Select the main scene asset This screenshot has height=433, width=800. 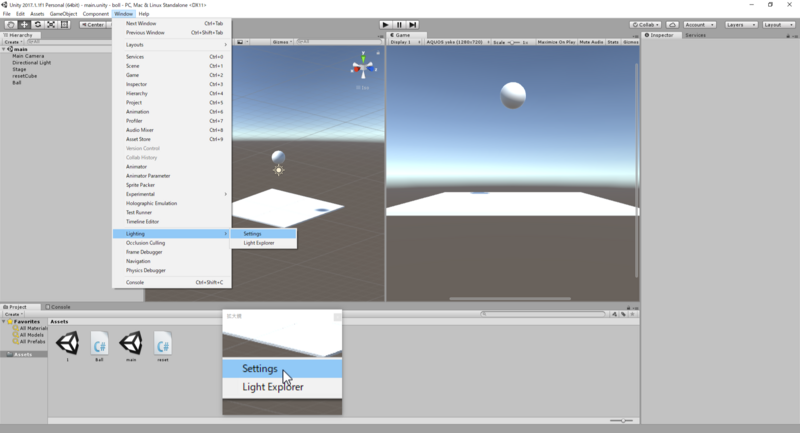click(x=131, y=346)
